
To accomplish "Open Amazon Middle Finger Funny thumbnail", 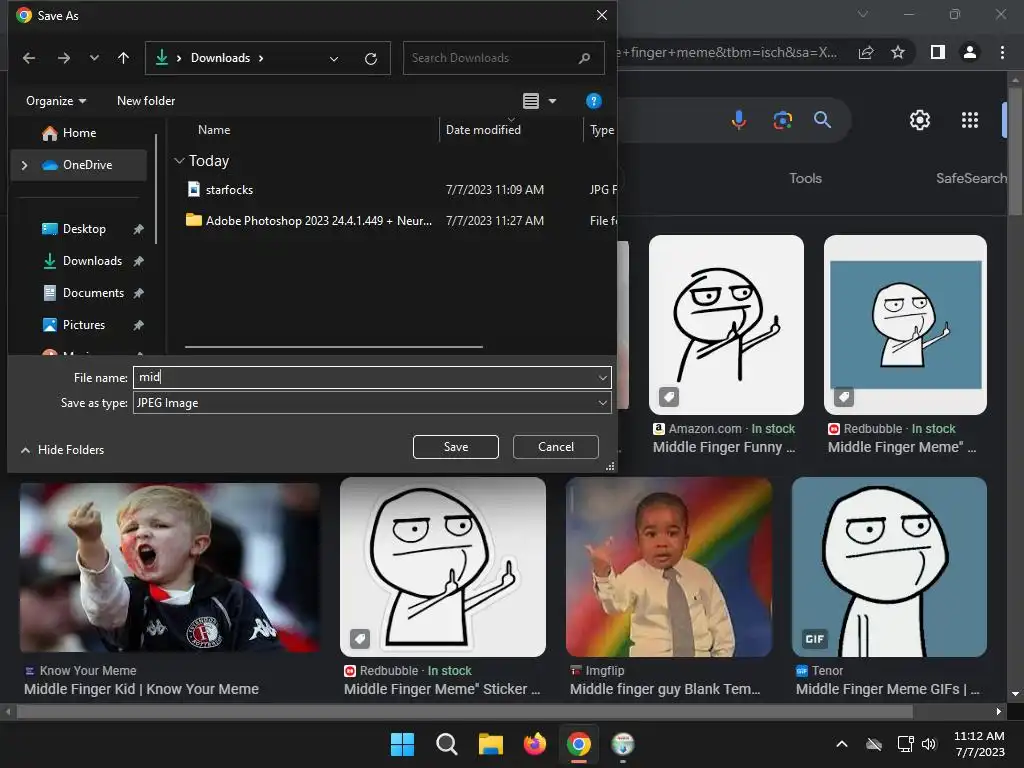I will tap(726, 325).
